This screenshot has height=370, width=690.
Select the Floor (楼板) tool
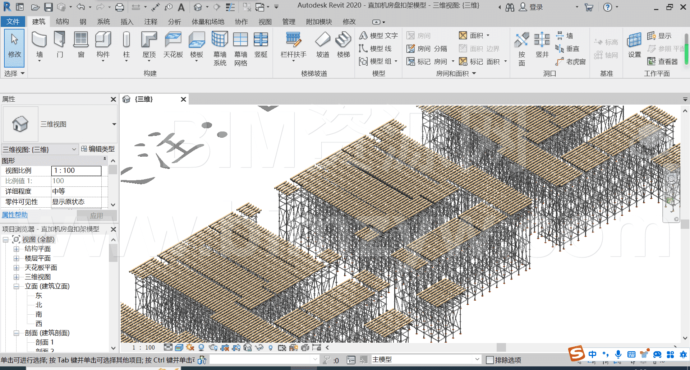tap(197, 45)
